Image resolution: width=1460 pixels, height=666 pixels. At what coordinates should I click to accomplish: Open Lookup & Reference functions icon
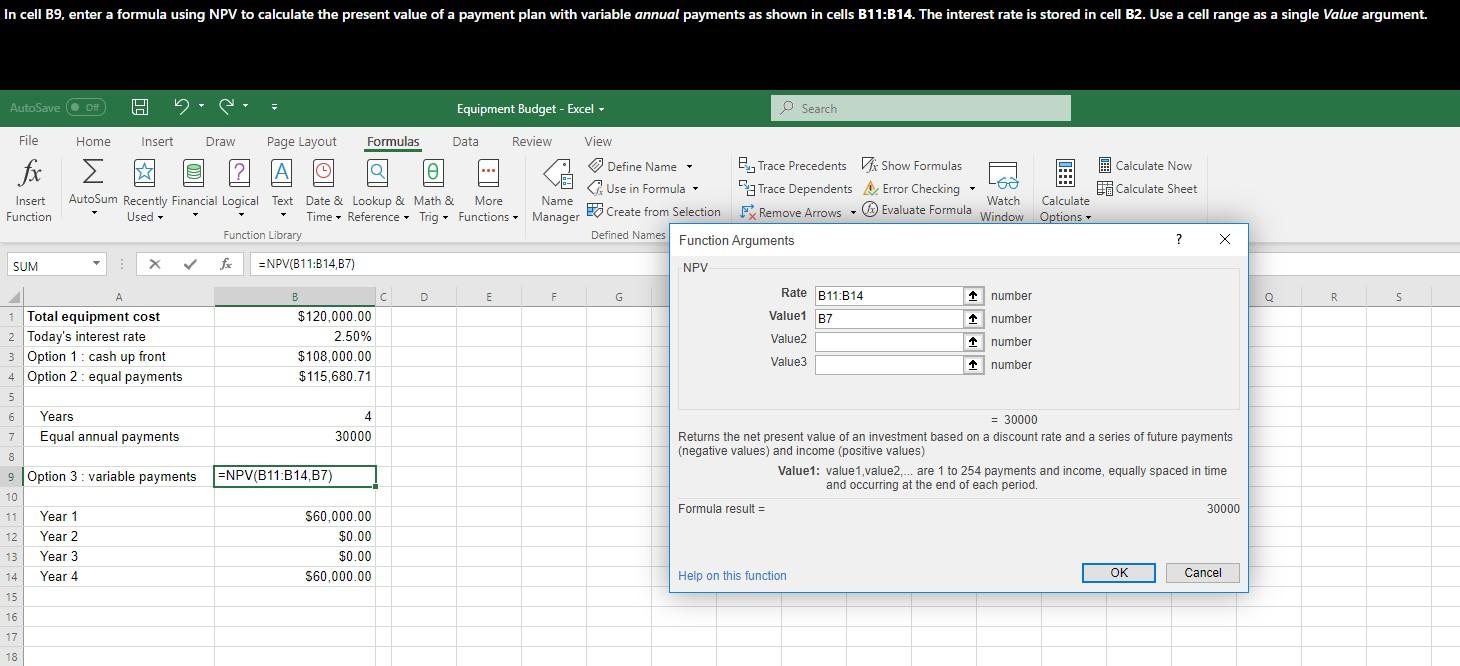click(377, 174)
